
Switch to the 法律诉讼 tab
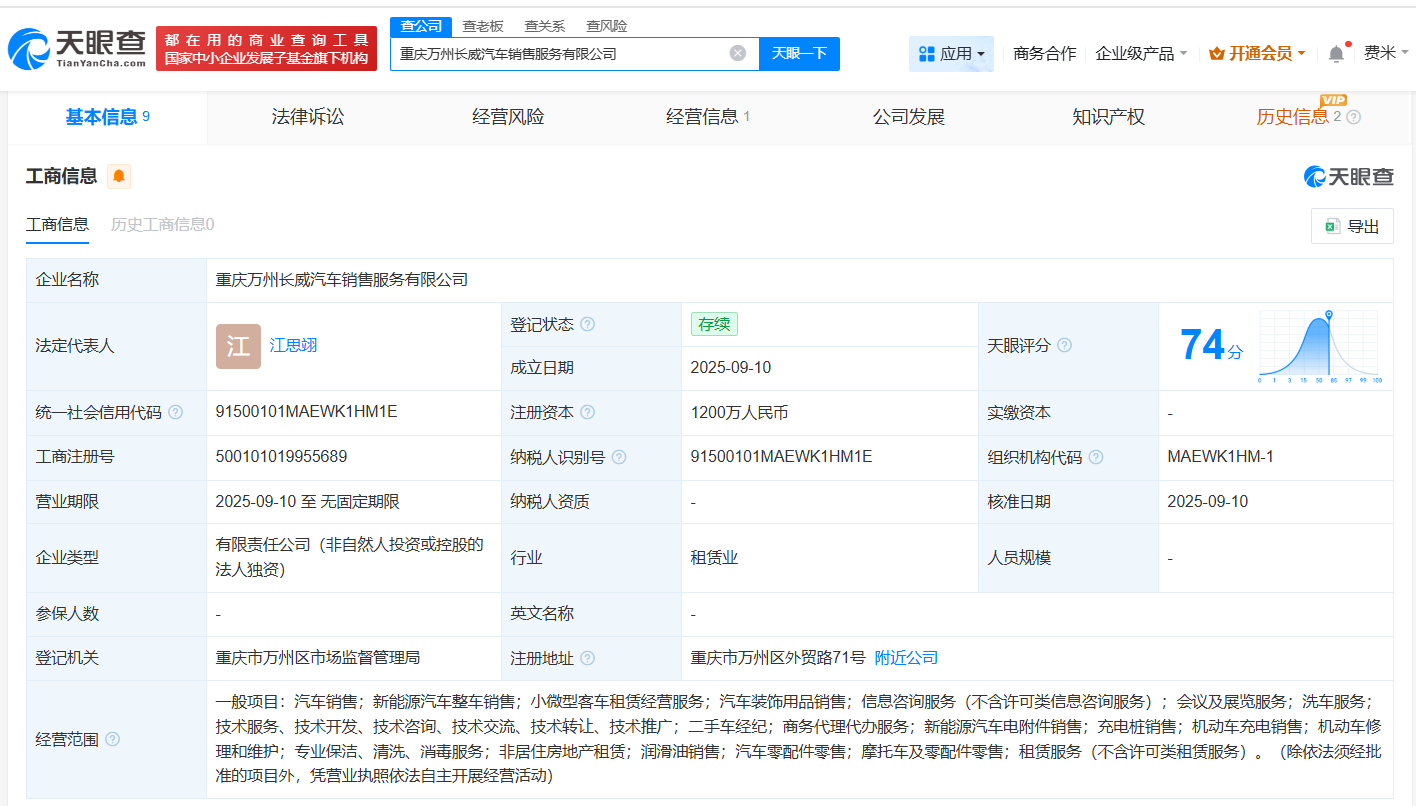tap(306, 117)
